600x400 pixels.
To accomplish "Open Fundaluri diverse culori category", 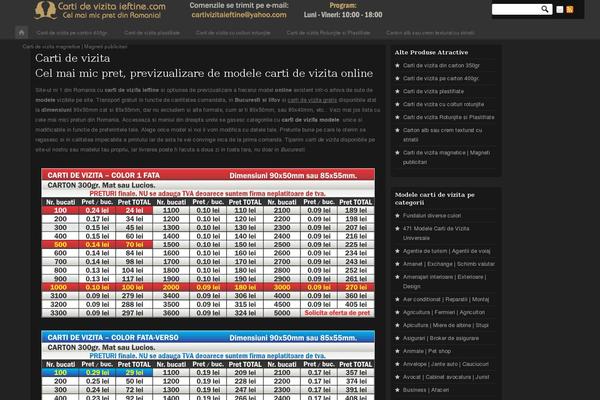I will (x=432, y=216).
